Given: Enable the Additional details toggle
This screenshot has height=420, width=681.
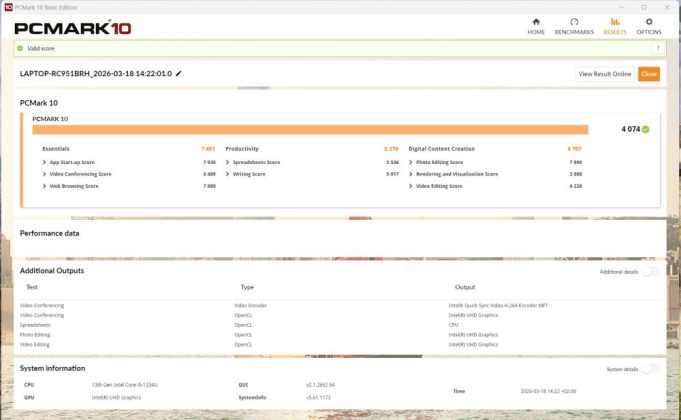Looking at the screenshot, I should coord(649,271).
